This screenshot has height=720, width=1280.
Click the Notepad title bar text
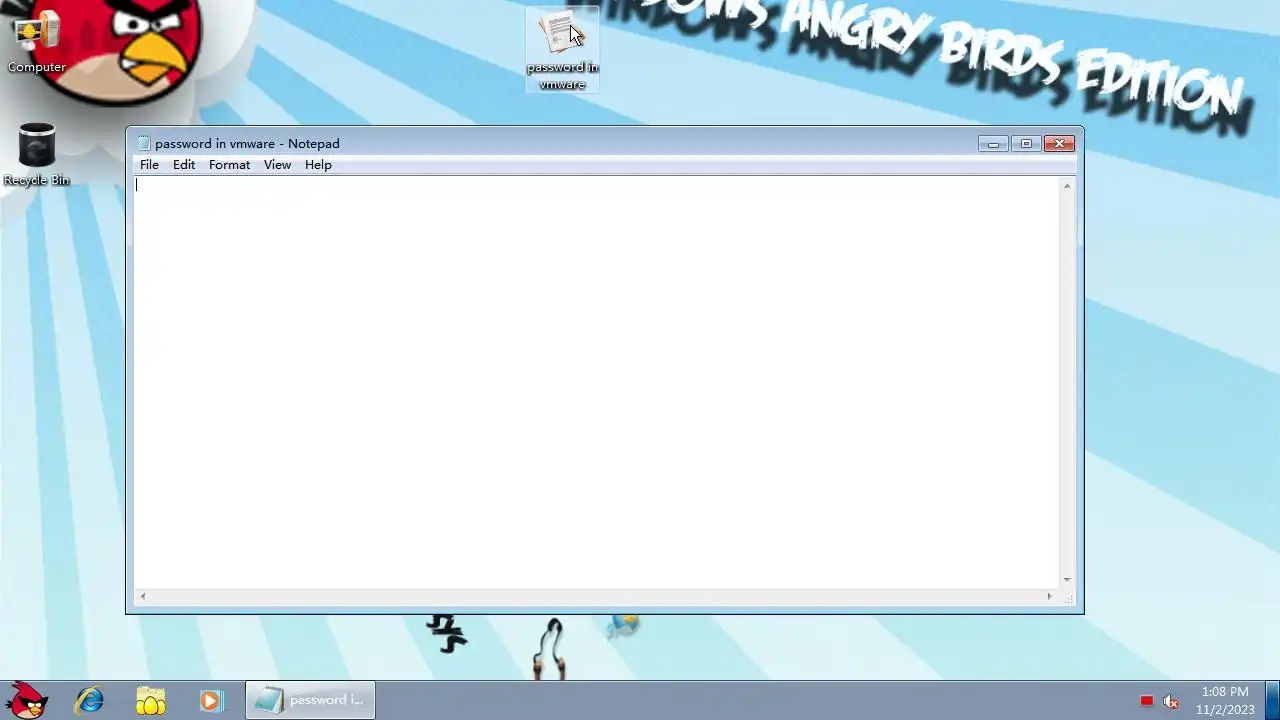tap(247, 144)
